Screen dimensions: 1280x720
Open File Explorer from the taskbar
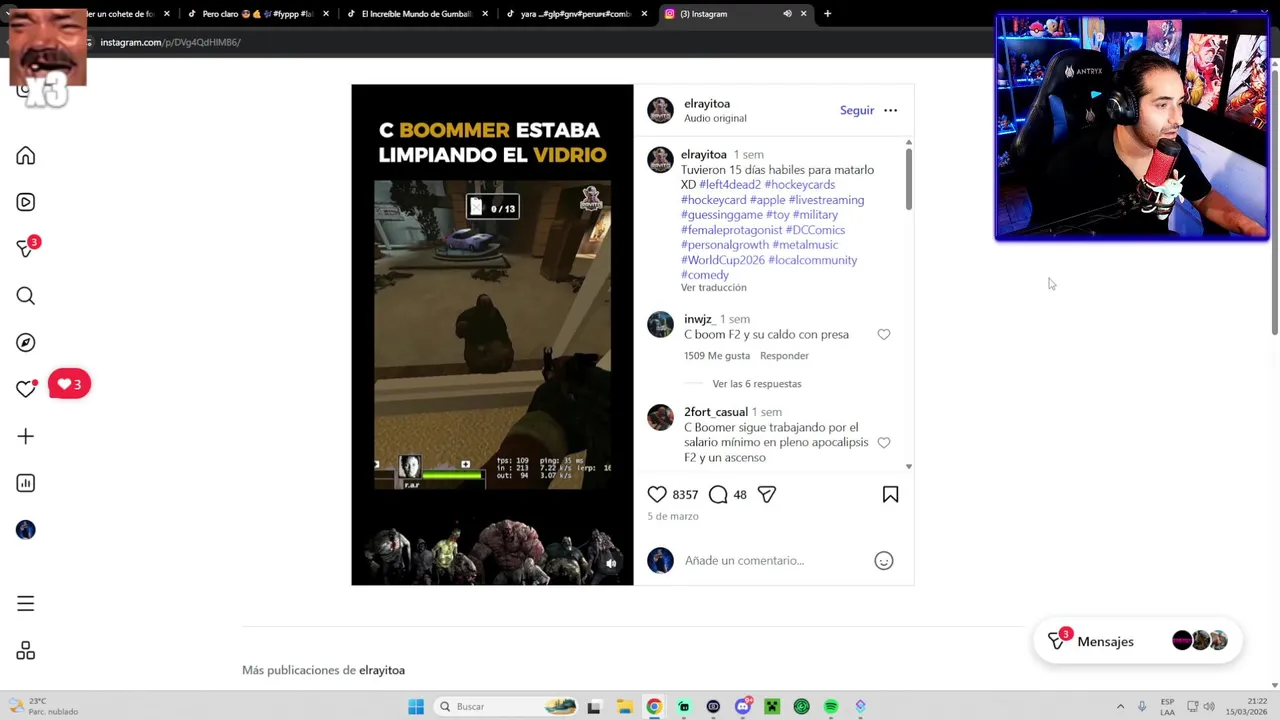tap(624, 707)
